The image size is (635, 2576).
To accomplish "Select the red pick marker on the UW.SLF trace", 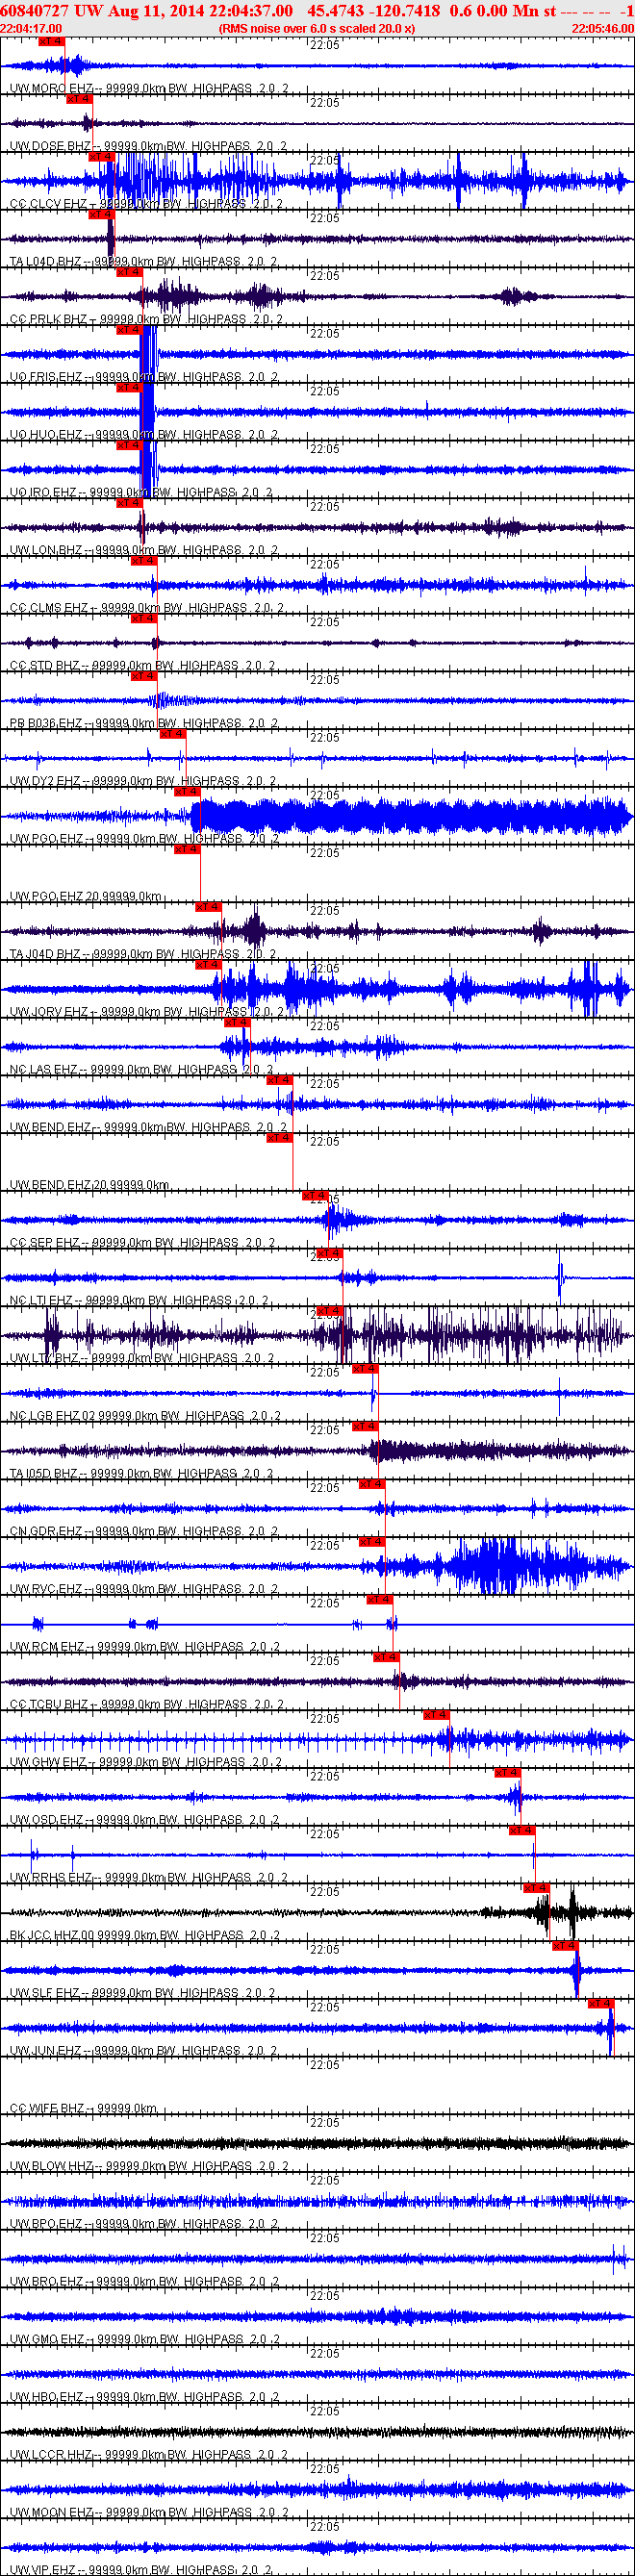I will click(565, 1947).
